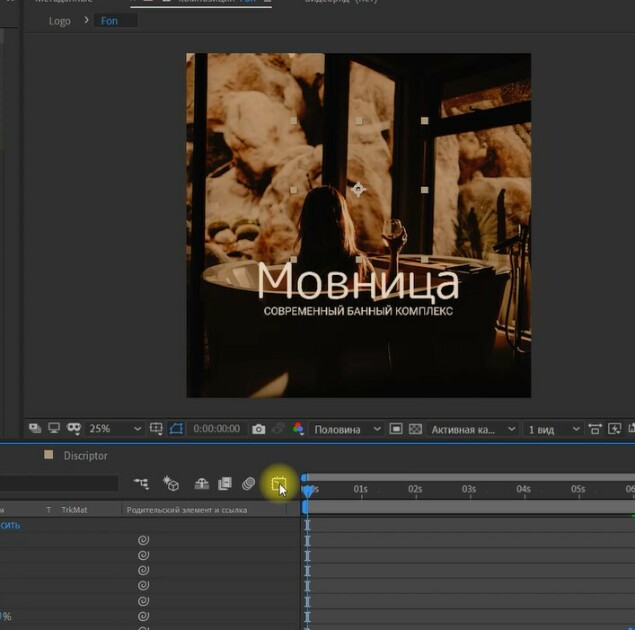
Task: Click the work area bar below ruler
Action: coord(468,507)
